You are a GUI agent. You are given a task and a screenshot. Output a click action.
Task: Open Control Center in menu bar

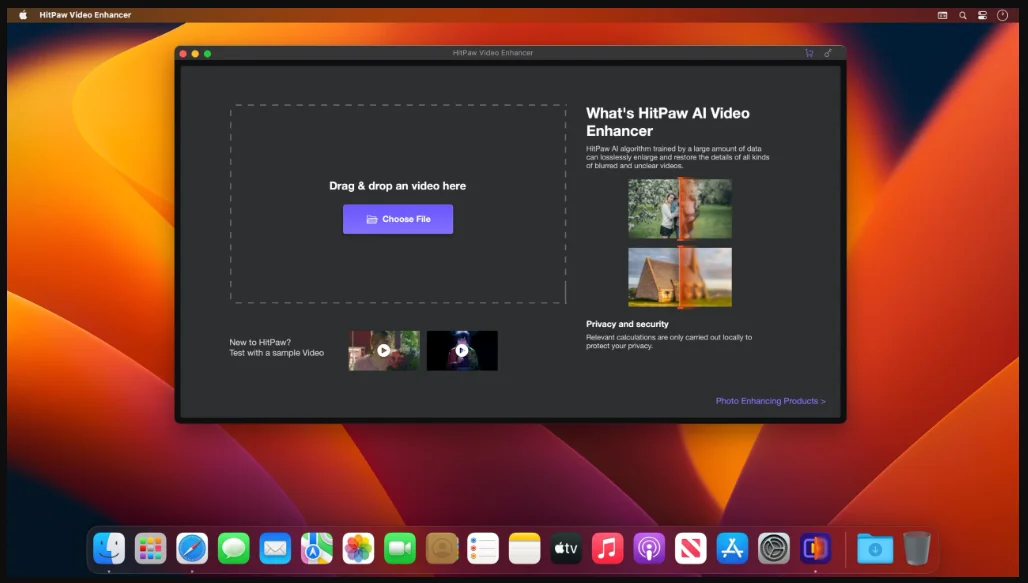pos(982,15)
